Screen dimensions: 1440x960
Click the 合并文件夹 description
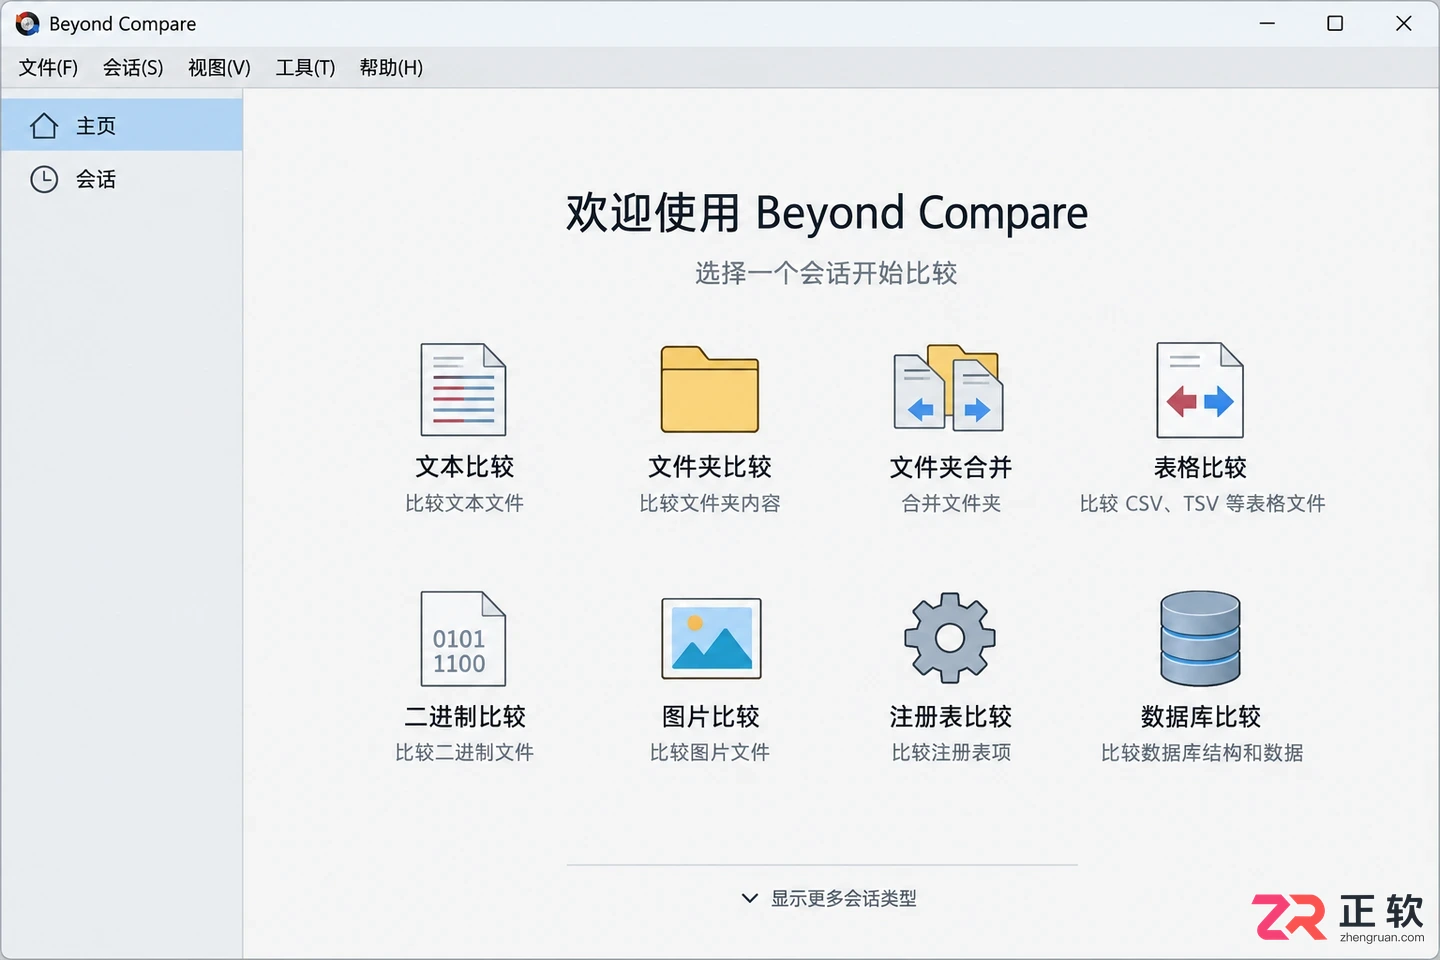[x=951, y=503]
